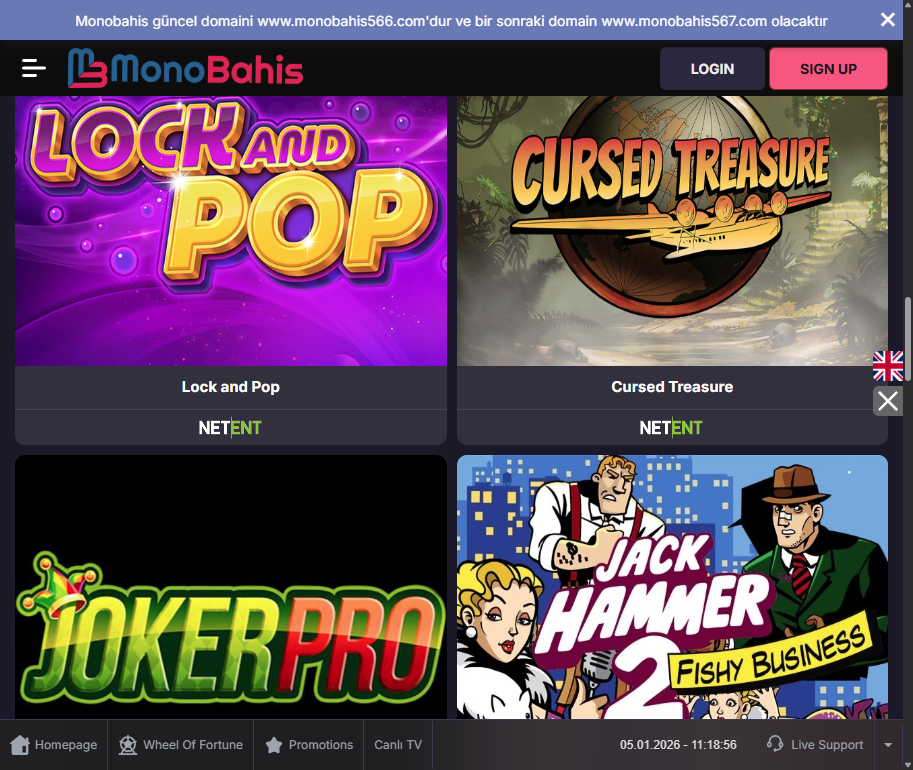Dismiss the domain announcement banner
The image size is (913, 770).
click(x=887, y=20)
